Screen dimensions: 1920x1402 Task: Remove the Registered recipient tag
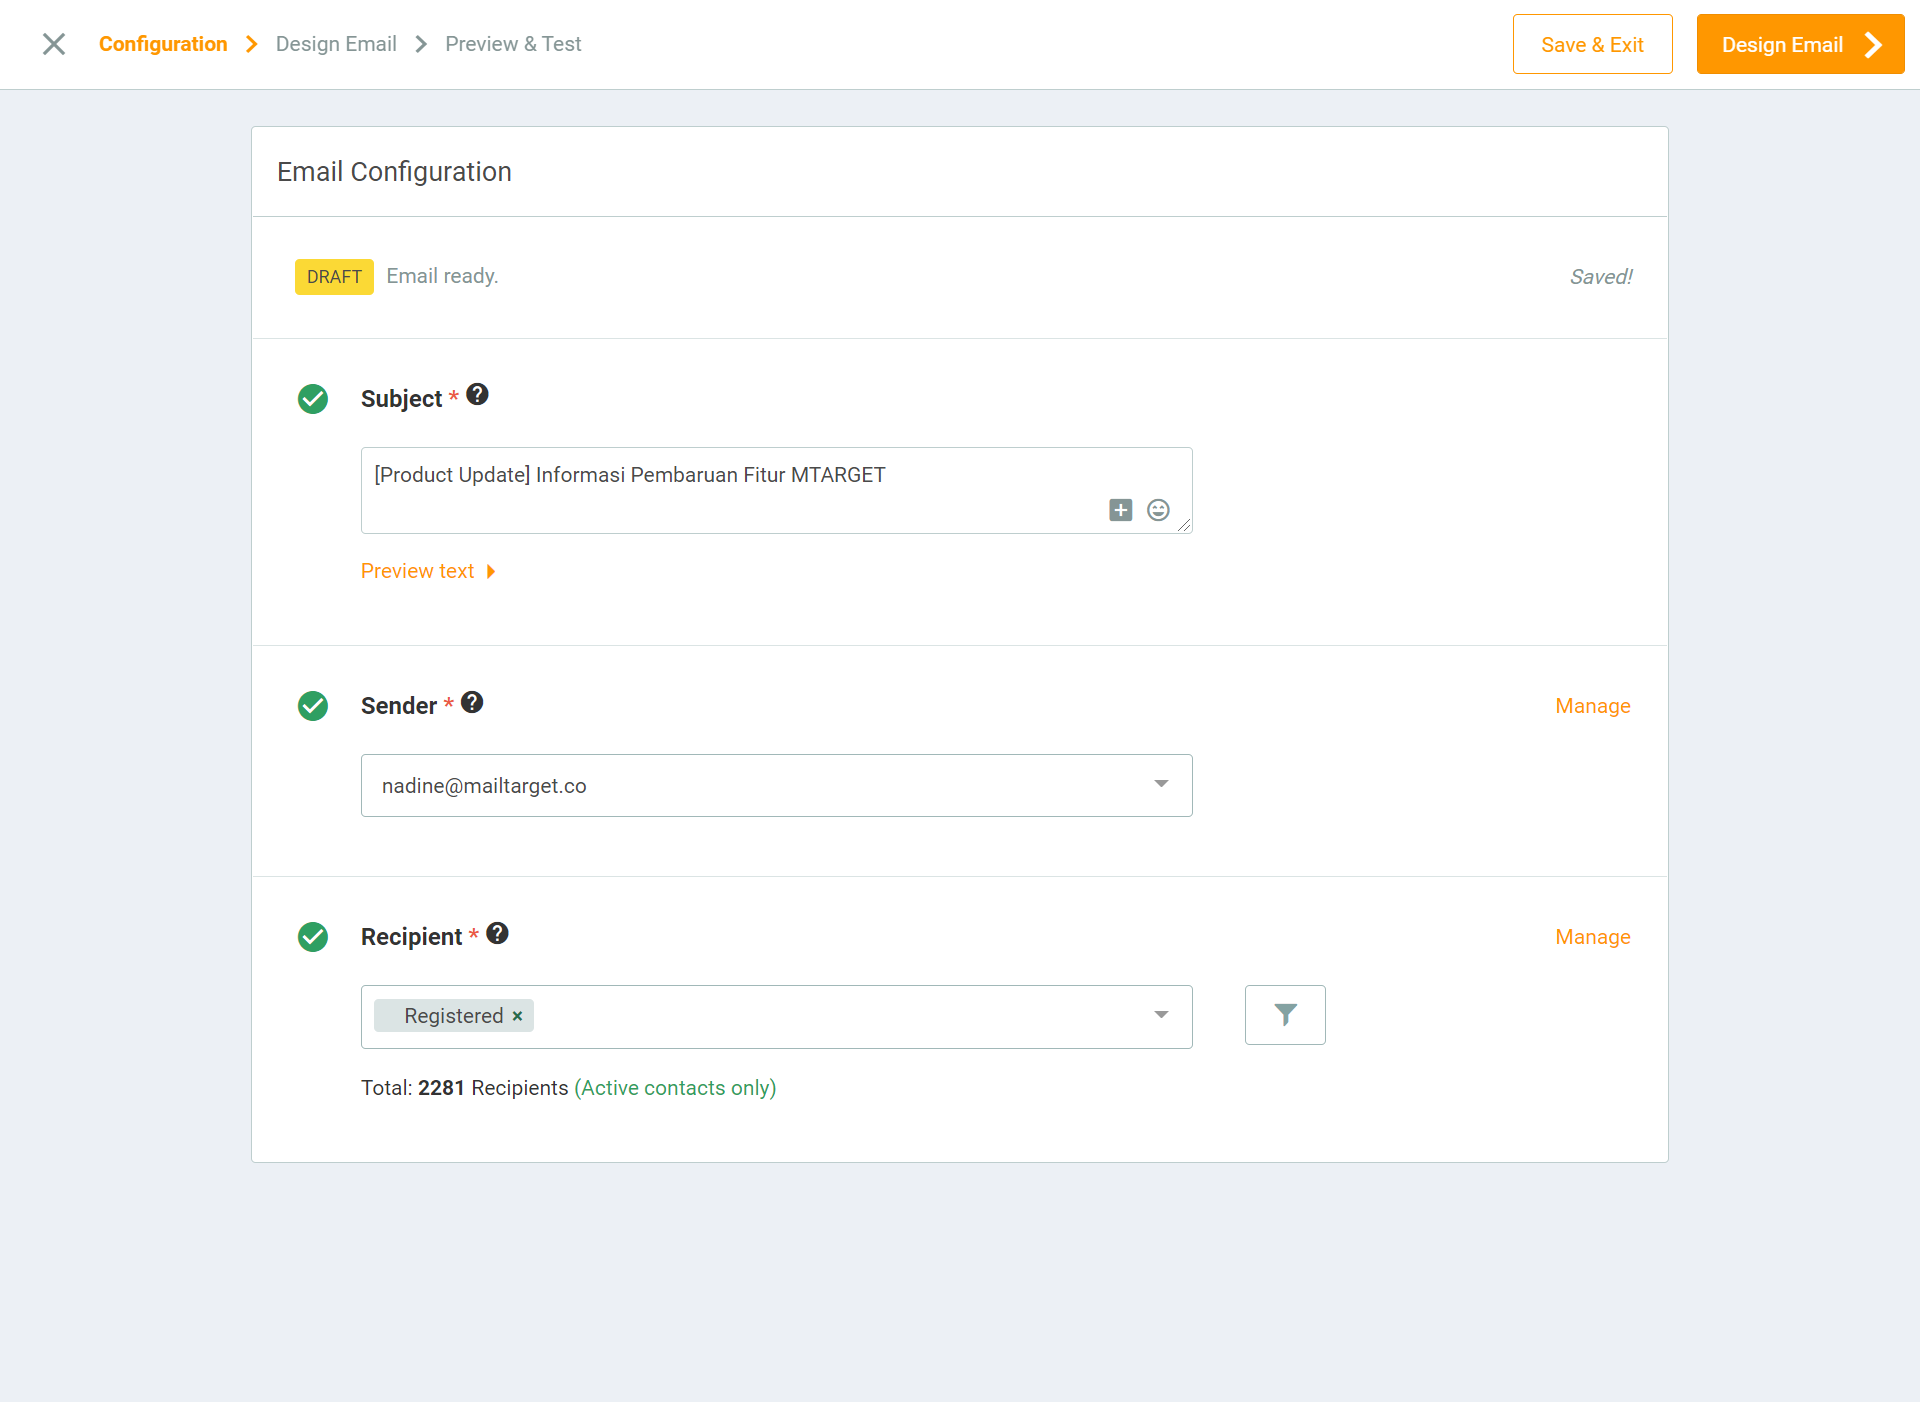[517, 1016]
